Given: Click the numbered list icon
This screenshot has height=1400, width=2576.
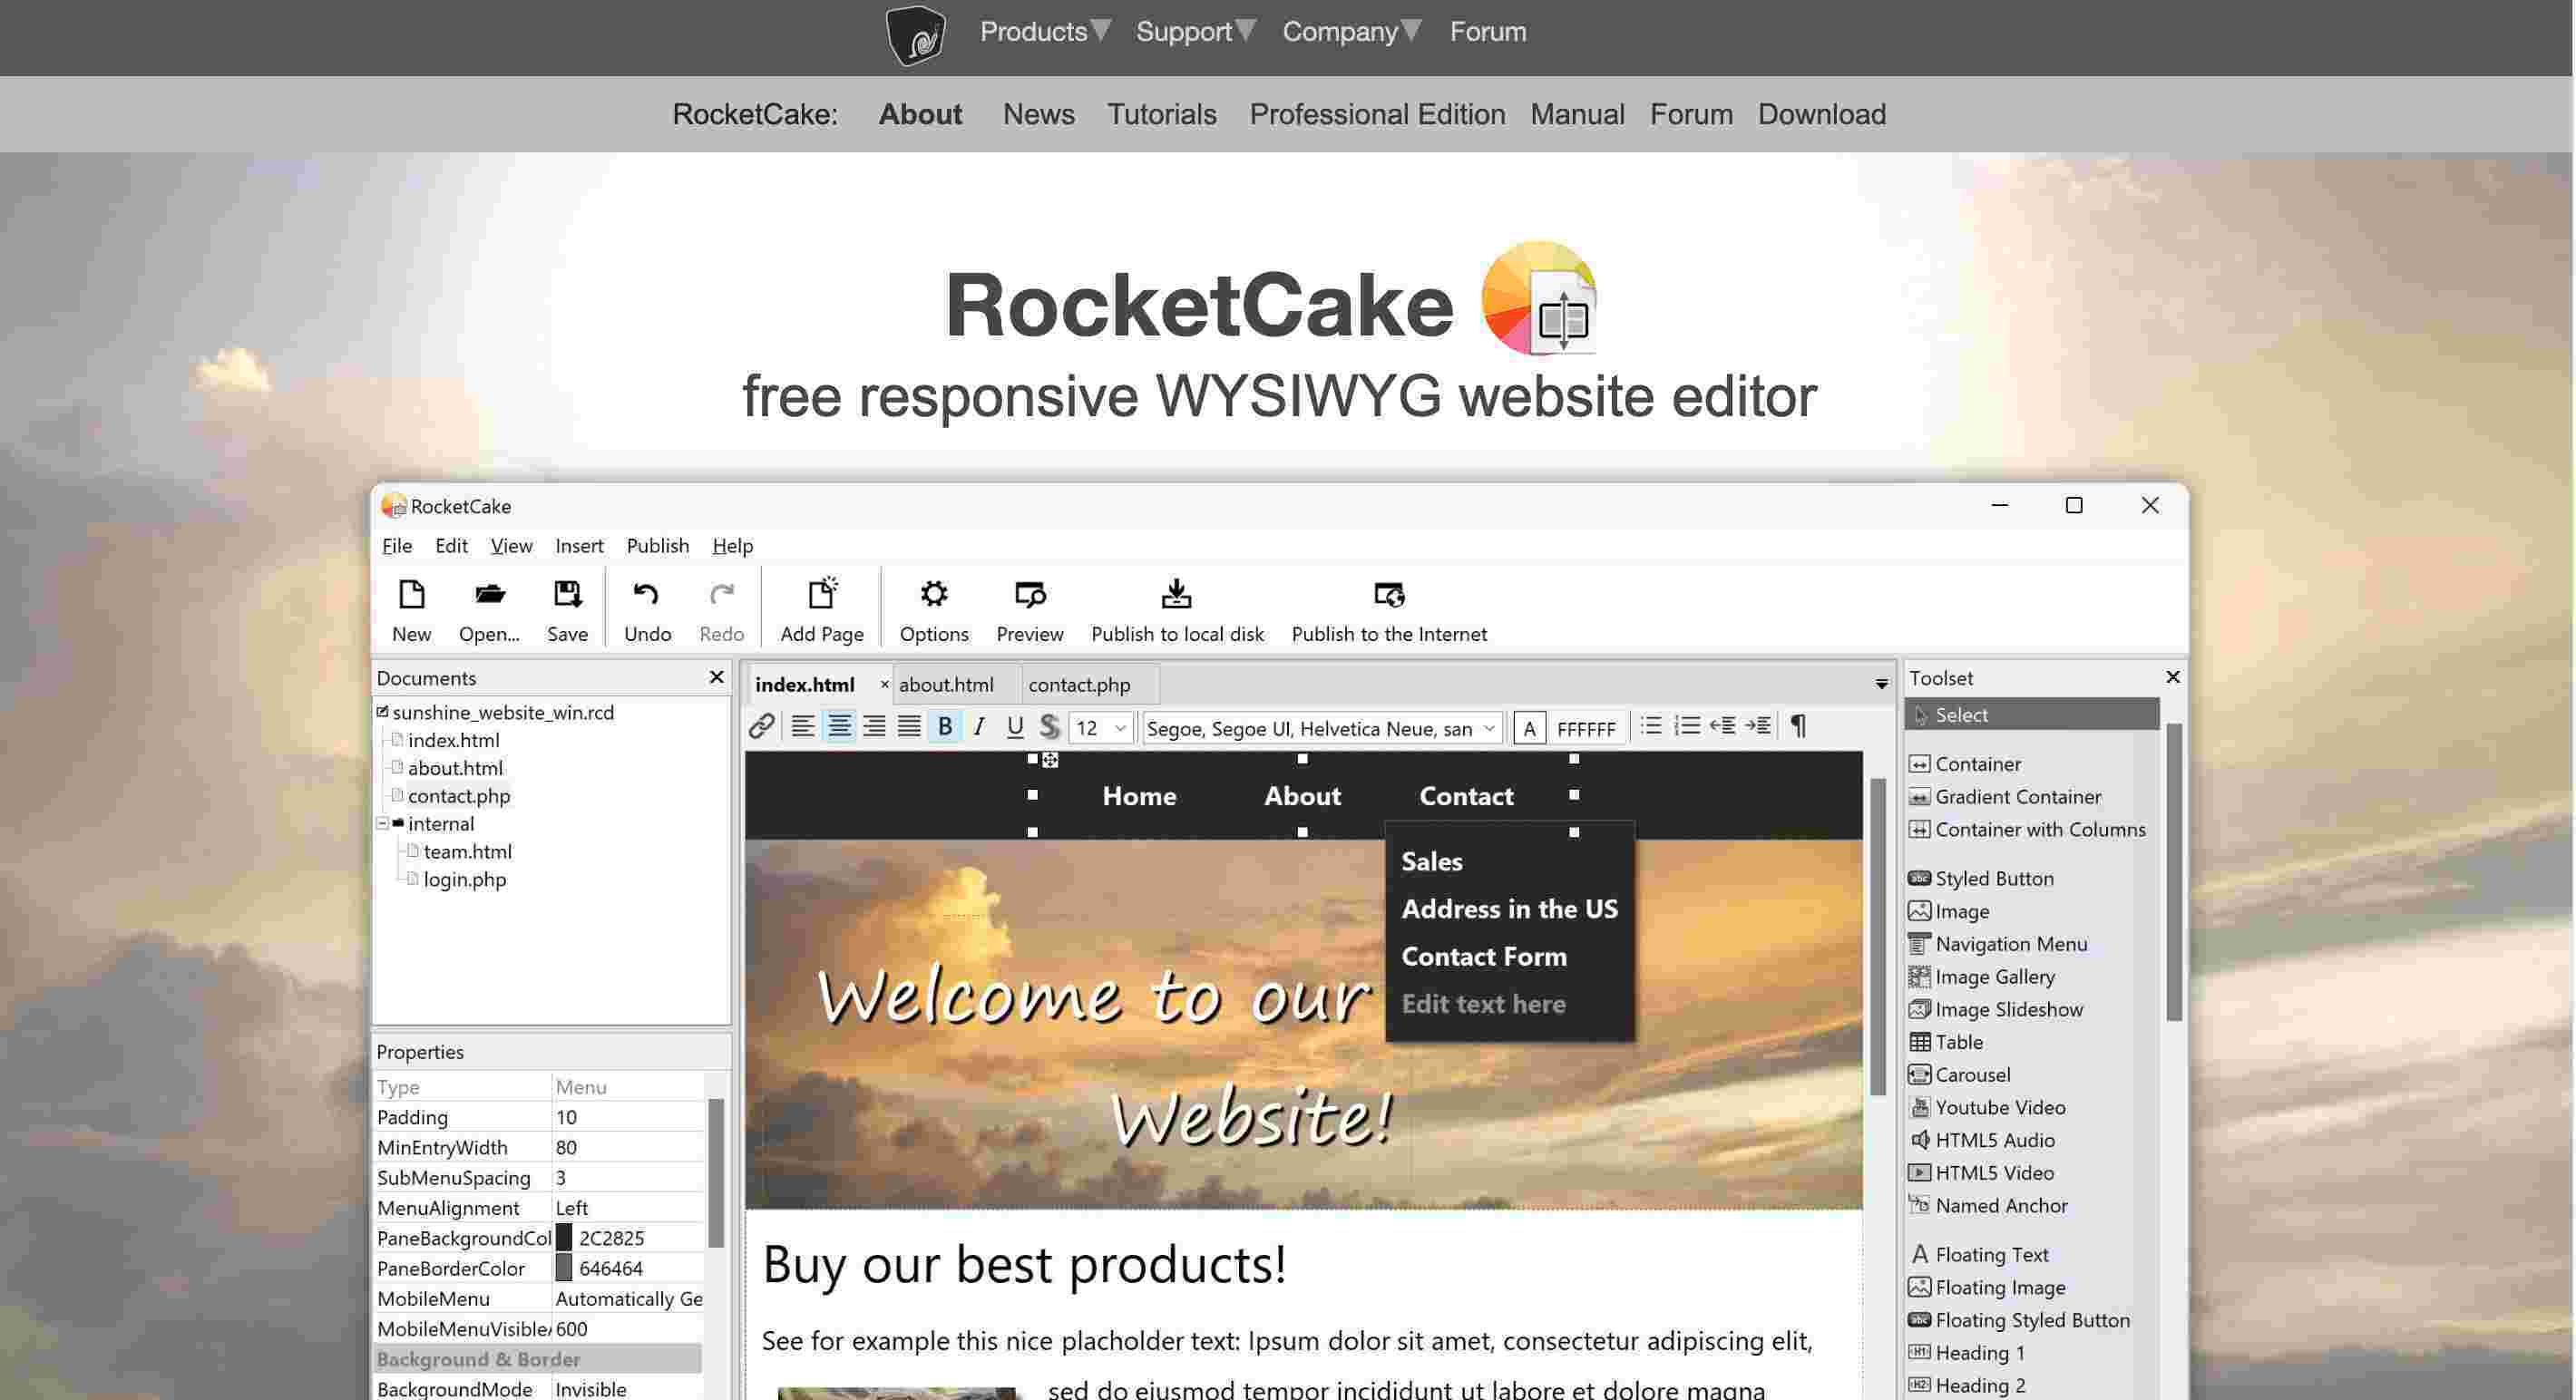Looking at the screenshot, I should click(1687, 726).
